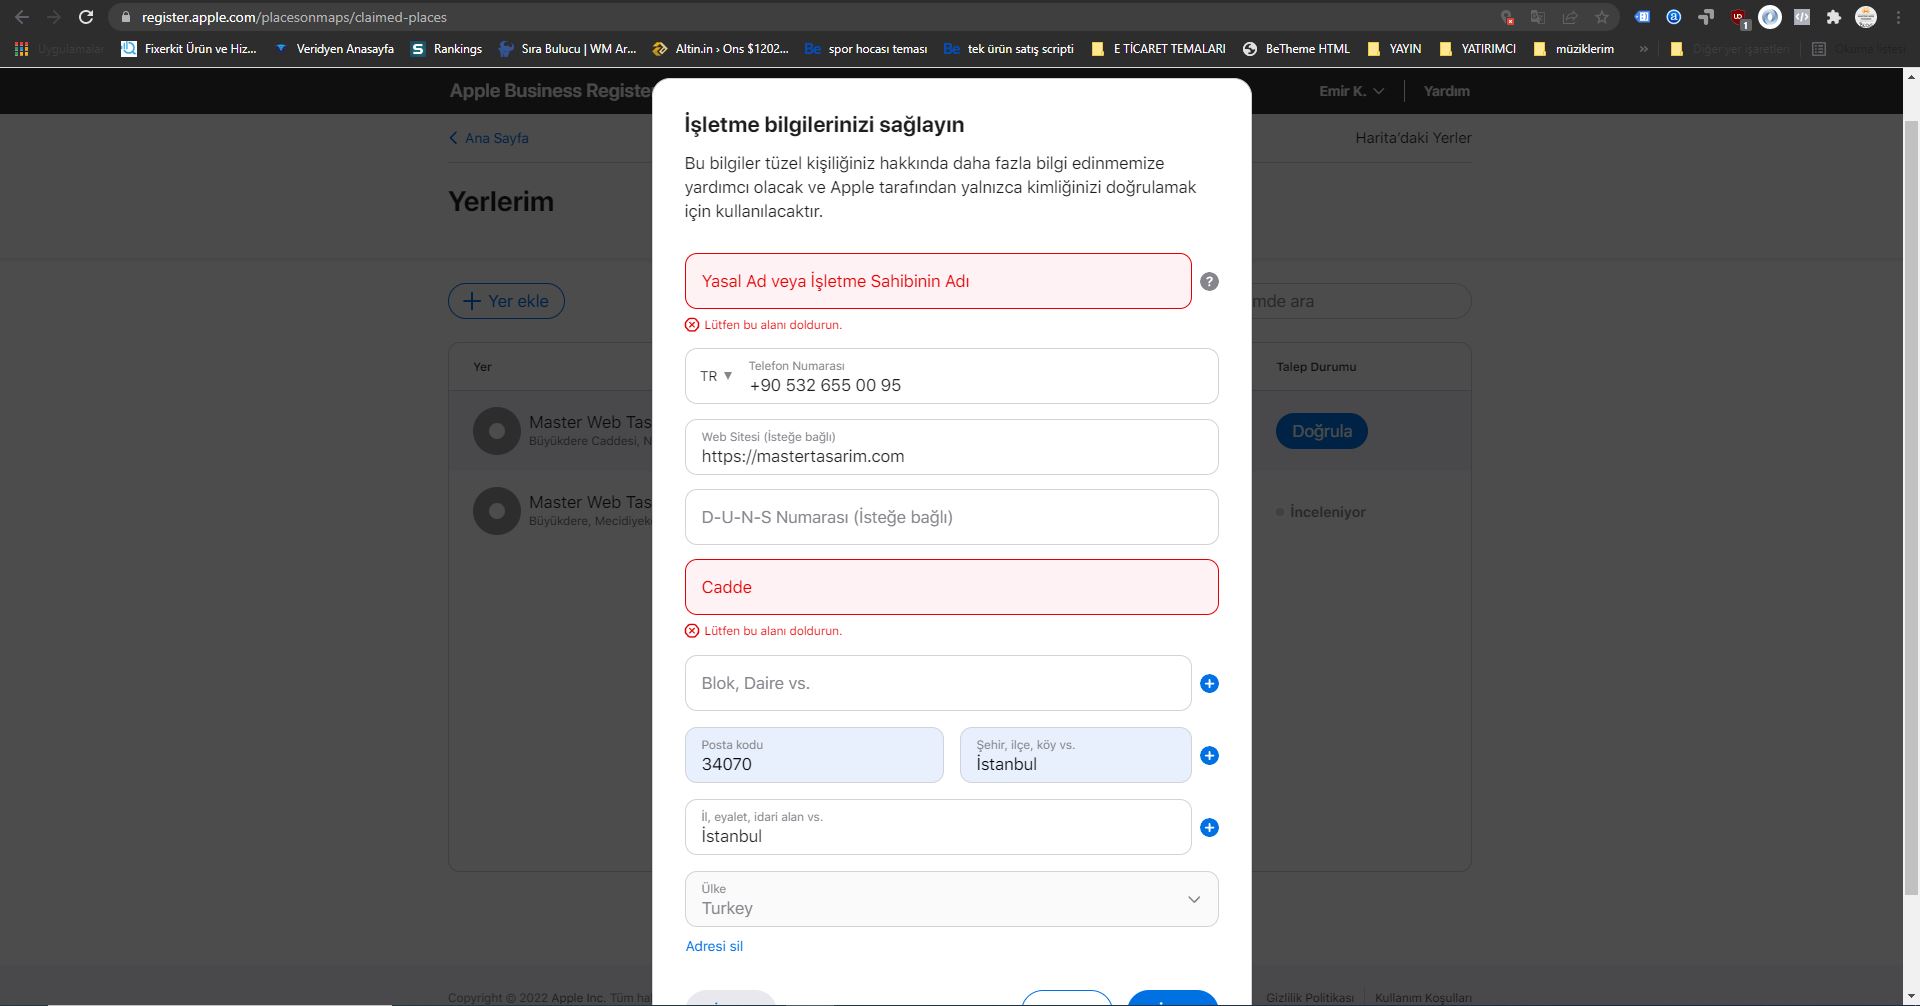Open the blue tag extension icon
Screen dimensions: 1920x1006
pos(1642,17)
